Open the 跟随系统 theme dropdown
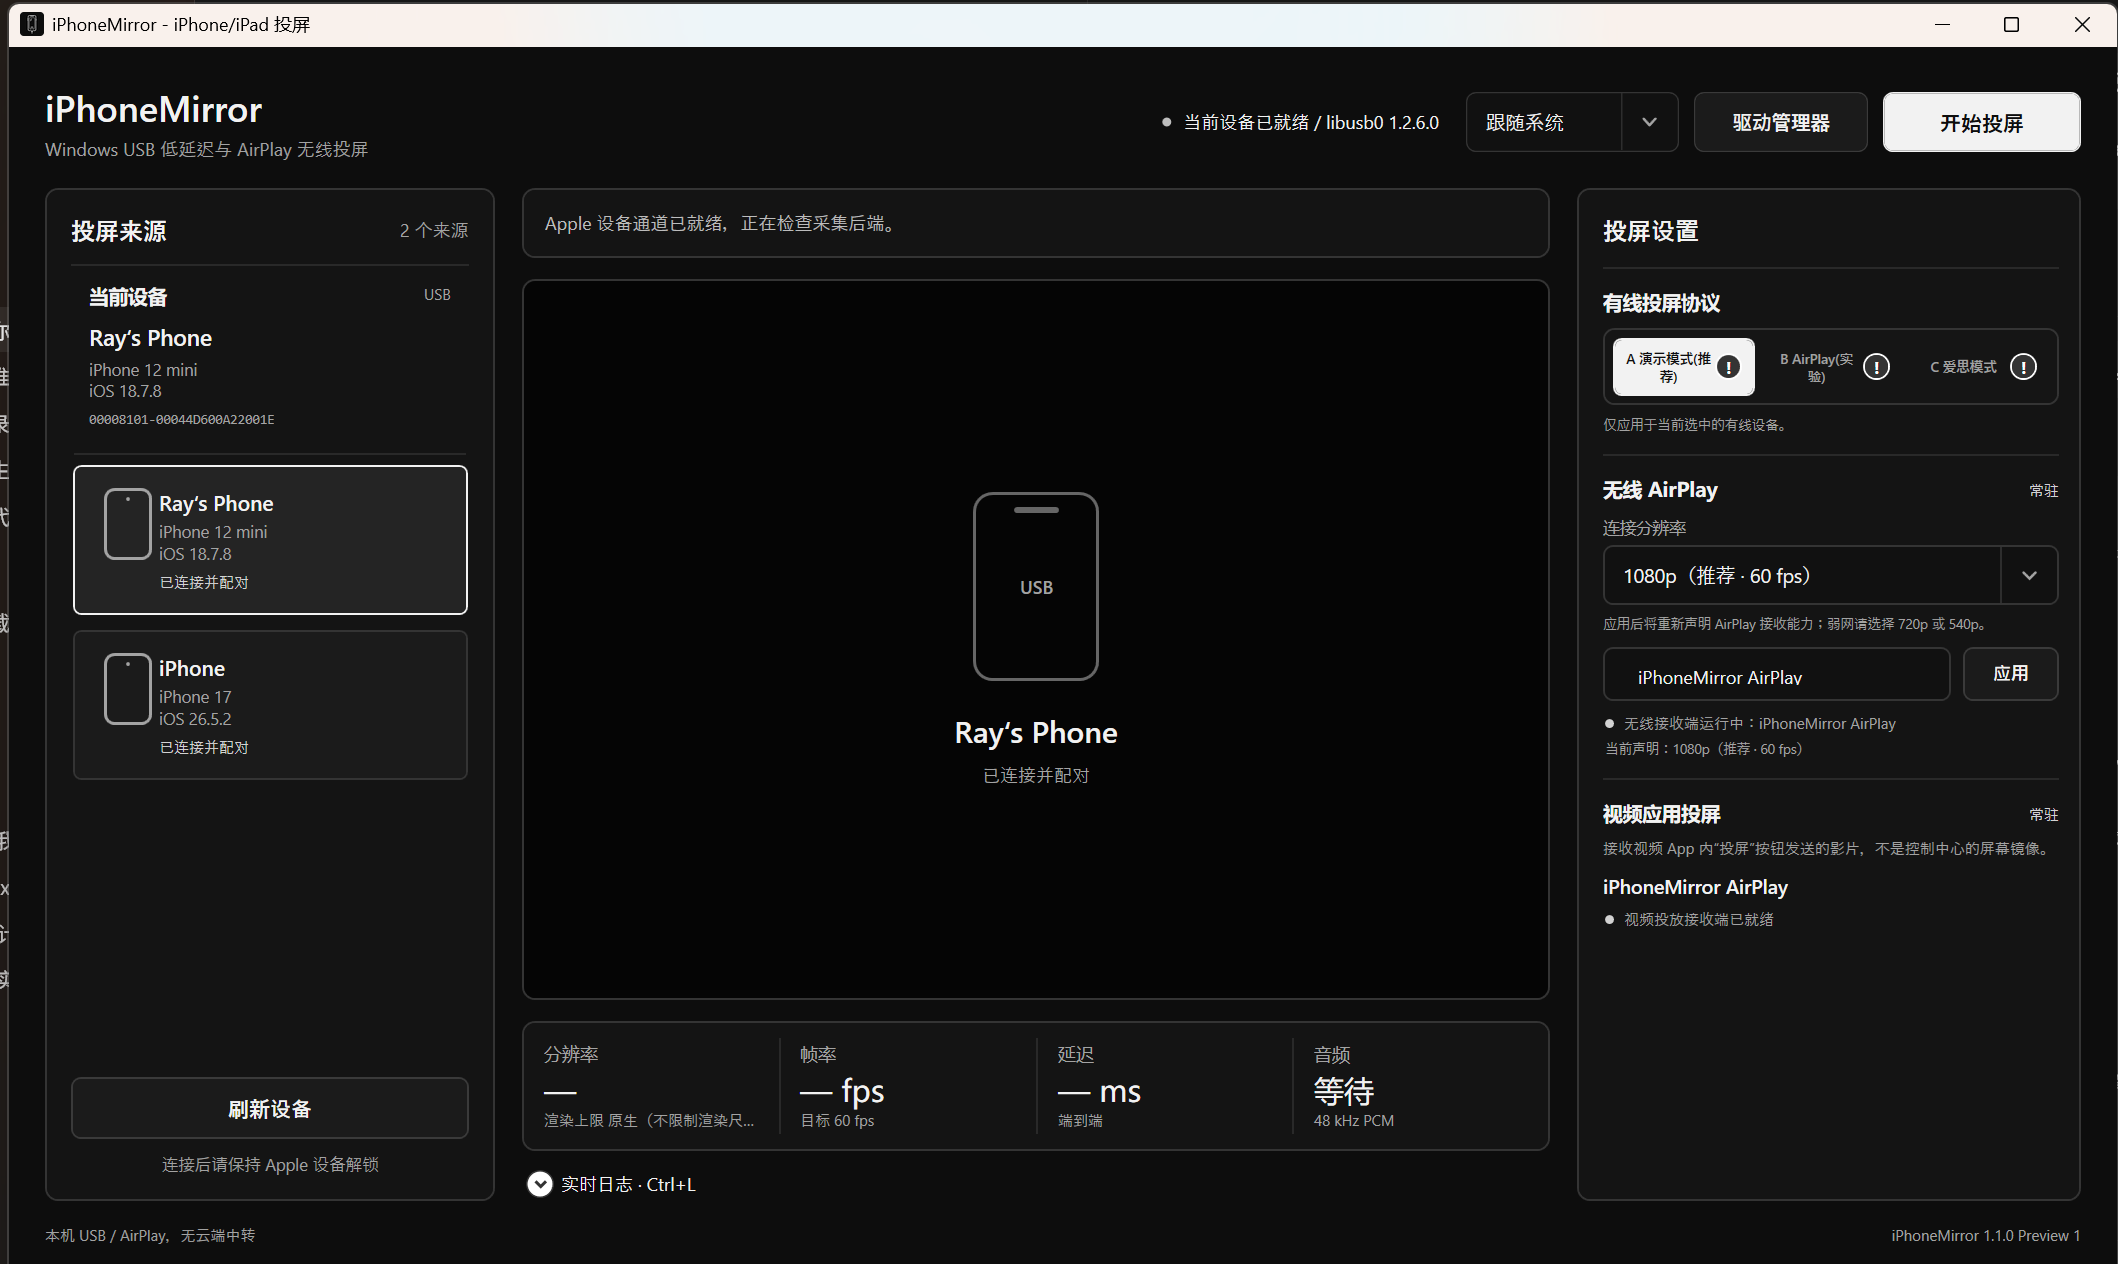The width and height of the screenshot is (2118, 1264). click(1572, 122)
